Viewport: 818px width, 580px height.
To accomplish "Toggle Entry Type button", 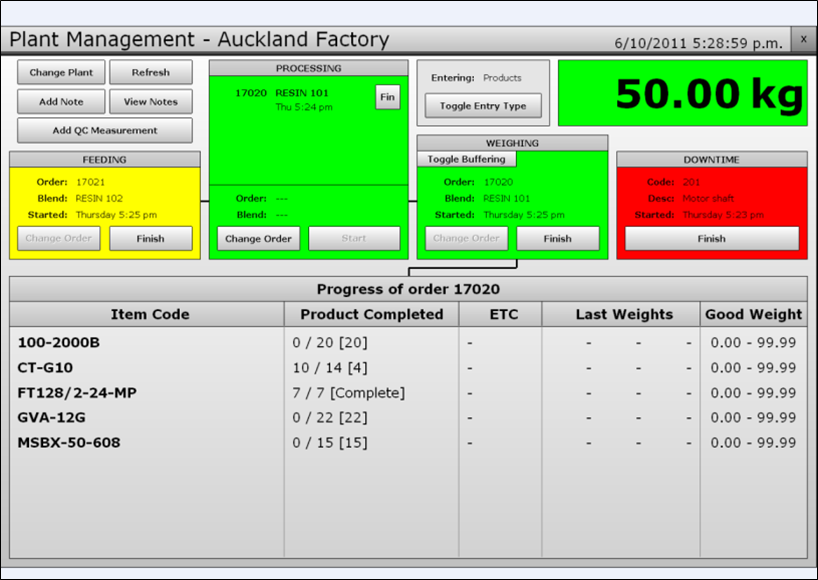I will coord(483,106).
